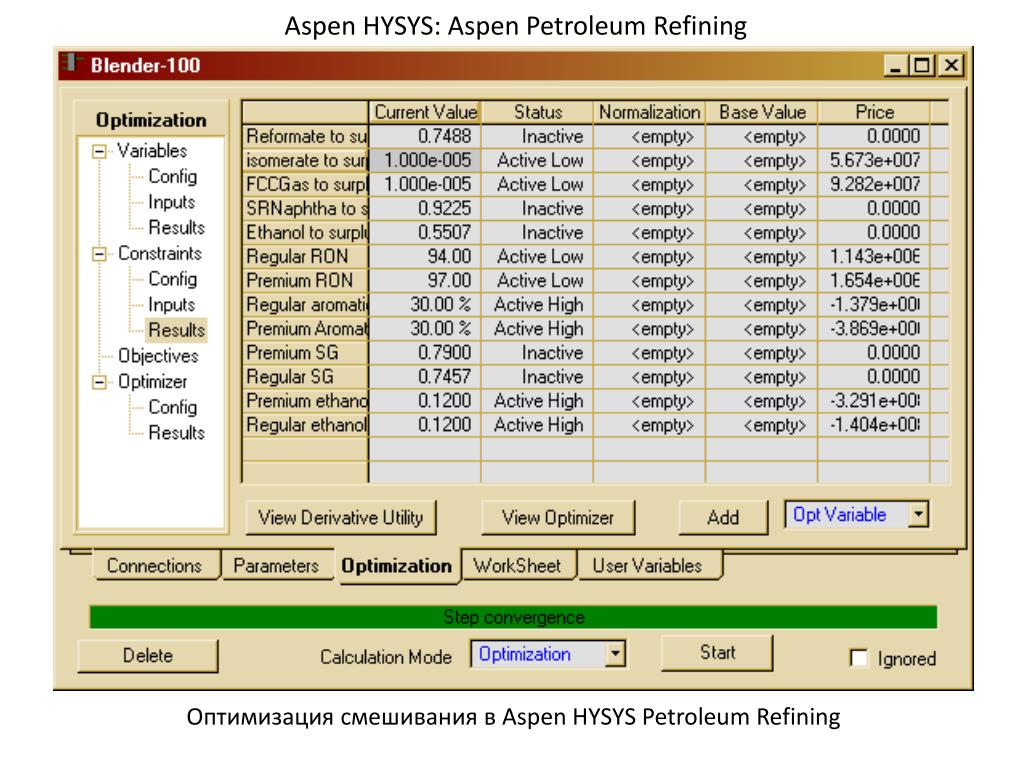Open the Calculation Mode dropdown
Image resolution: width=1024 pixels, height=768 pixels.
point(615,654)
